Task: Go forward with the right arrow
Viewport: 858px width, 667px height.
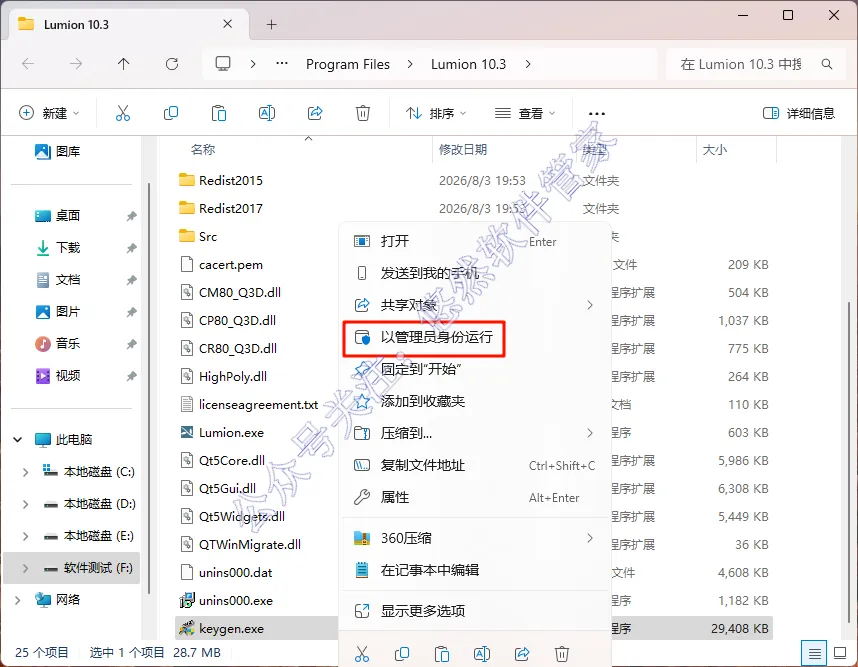Action: pos(76,64)
